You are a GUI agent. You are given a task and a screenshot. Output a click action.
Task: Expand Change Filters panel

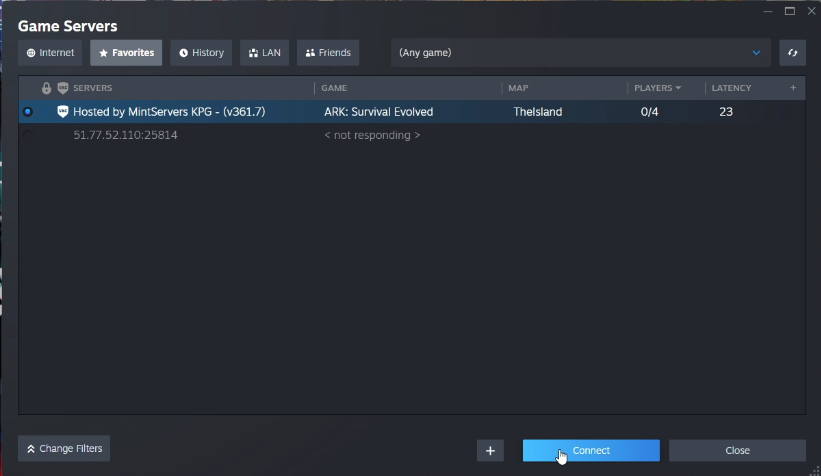click(64, 449)
